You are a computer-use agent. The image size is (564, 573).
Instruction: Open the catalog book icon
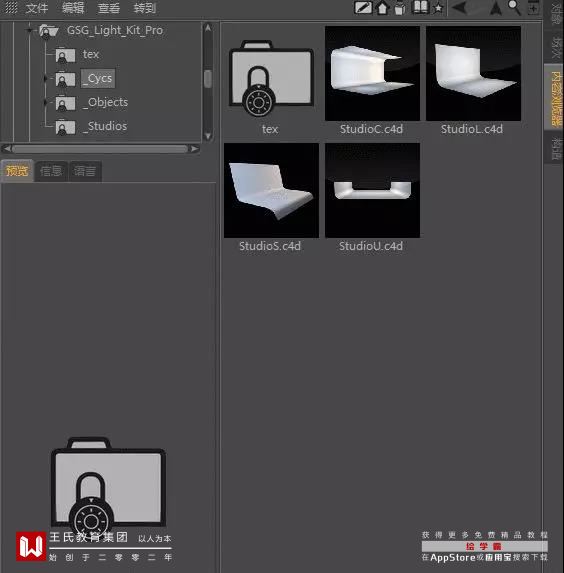(420, 7)
